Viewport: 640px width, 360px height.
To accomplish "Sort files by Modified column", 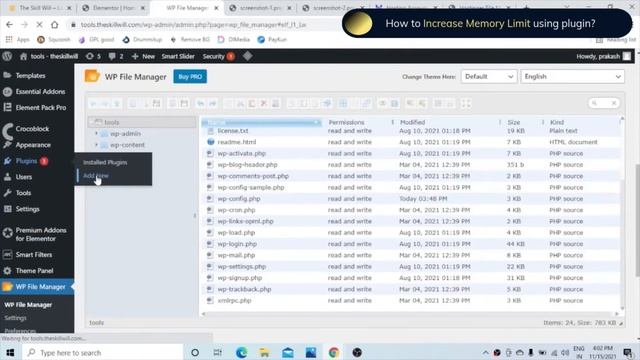I will pos(412,122).
